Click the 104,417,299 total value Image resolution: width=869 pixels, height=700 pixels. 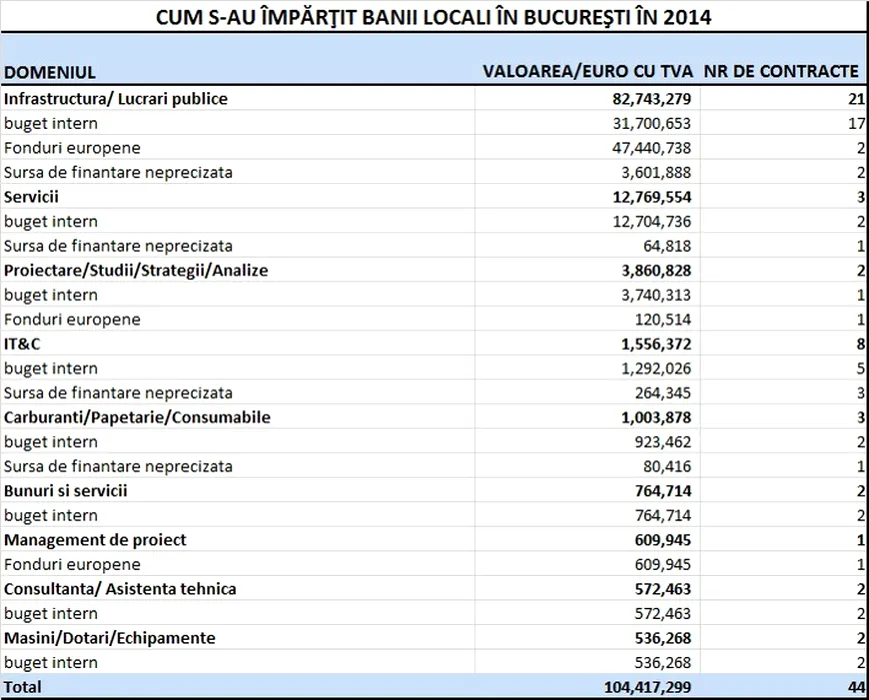[x=645, y=687]
